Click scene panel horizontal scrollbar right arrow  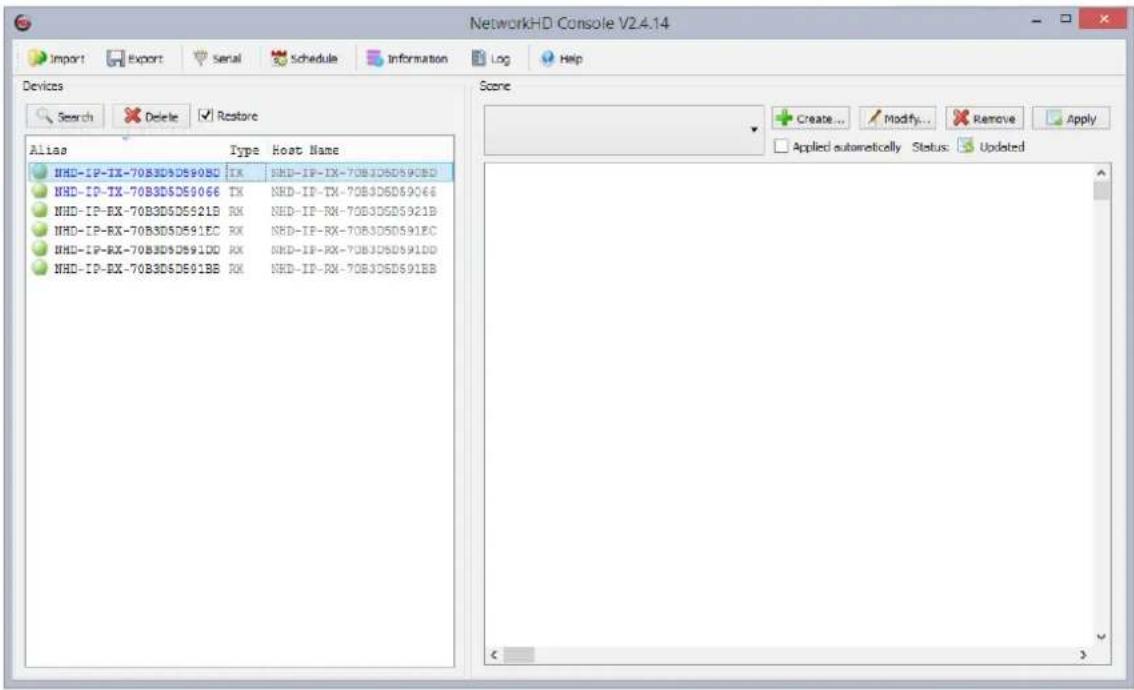(x=1083, y=655)
